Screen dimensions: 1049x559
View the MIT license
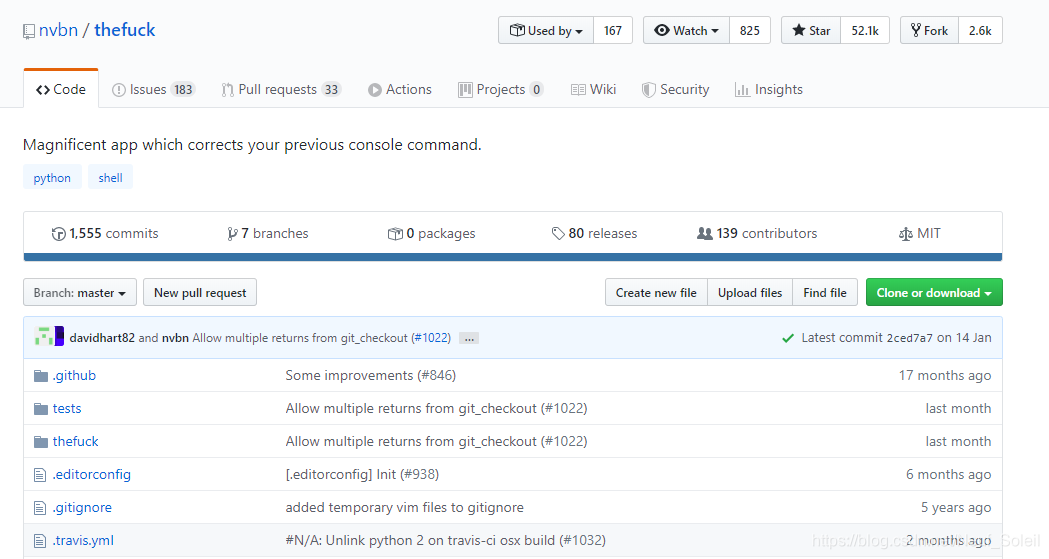(920, 233)
